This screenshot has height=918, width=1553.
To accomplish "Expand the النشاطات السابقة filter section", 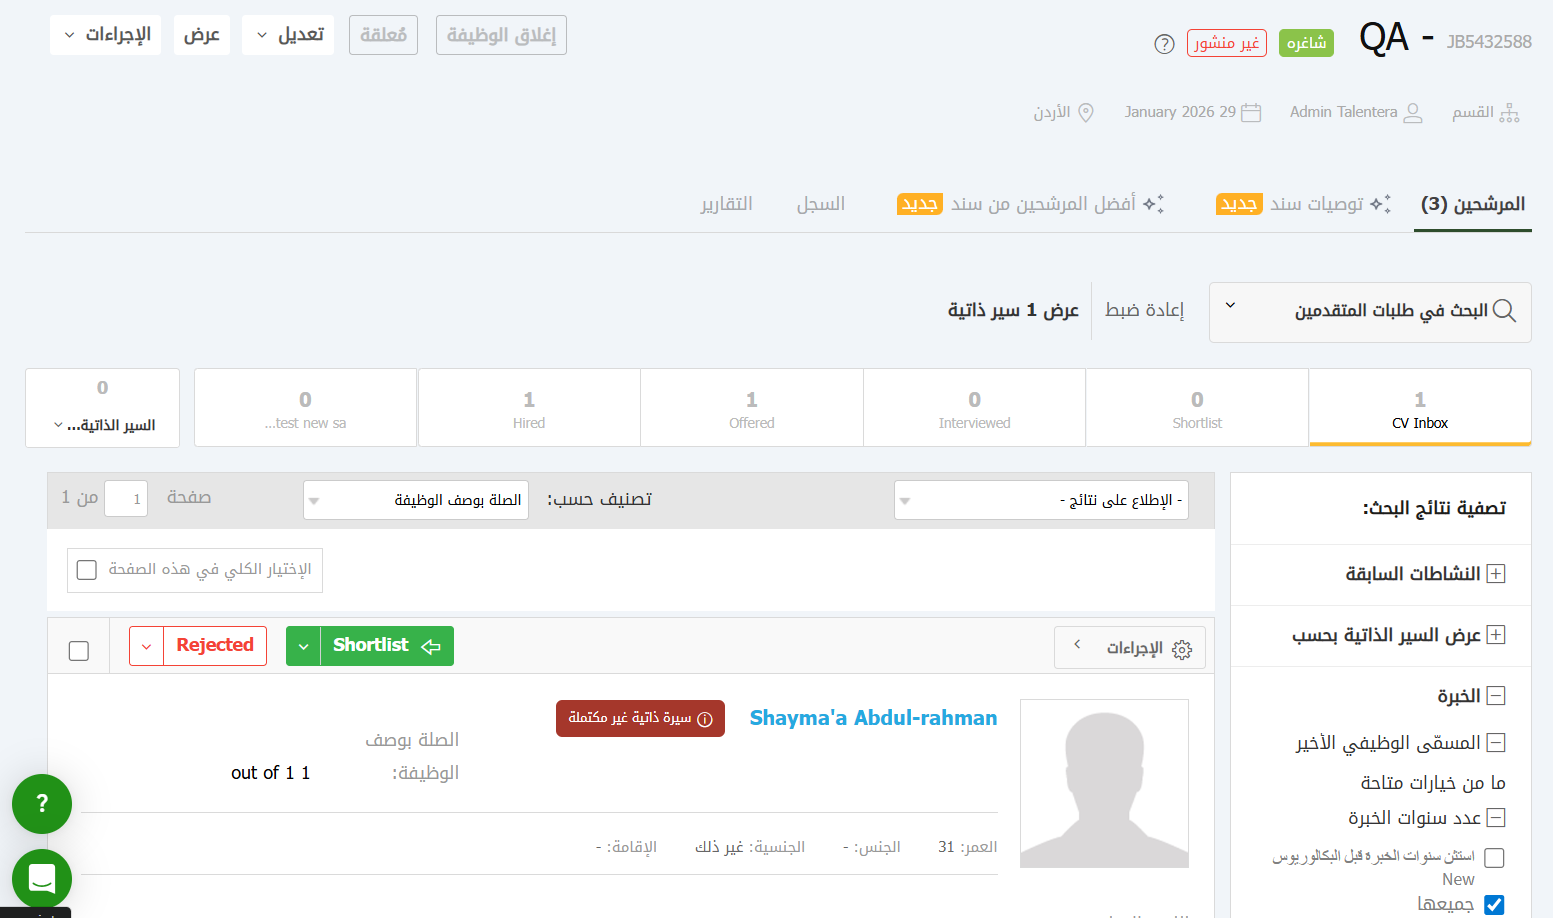I will coord(1496,574).
